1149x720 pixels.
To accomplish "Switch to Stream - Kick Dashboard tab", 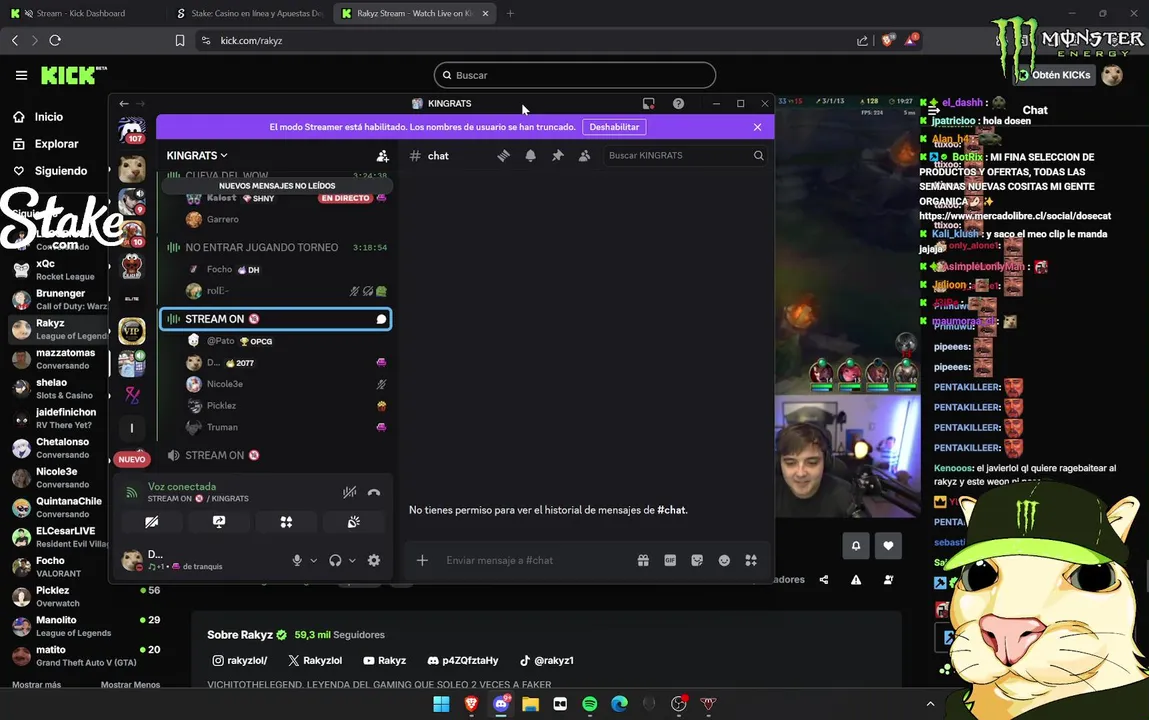I will (x=83, y=13).
